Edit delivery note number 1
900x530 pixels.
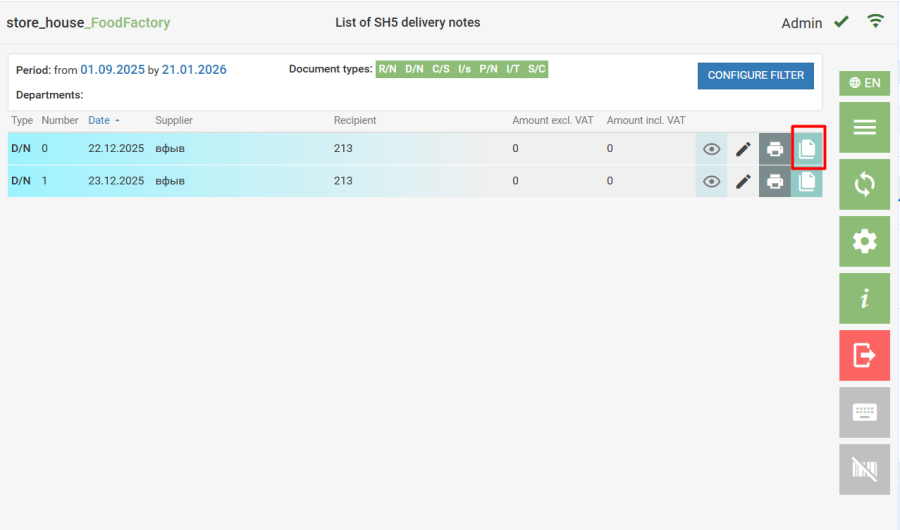click(x=743, y=181)
